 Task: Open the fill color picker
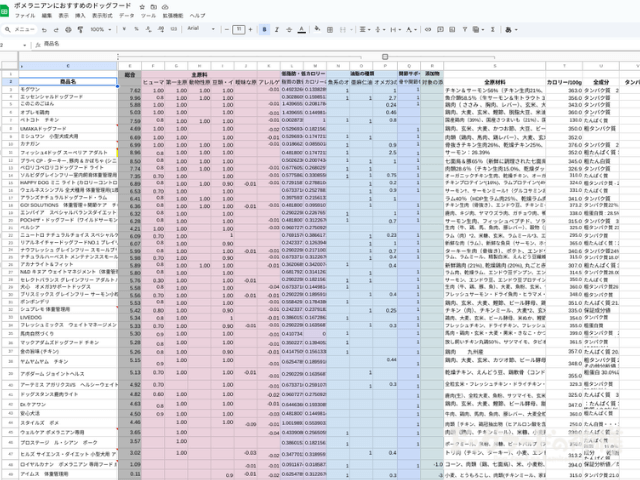[317, 29]
